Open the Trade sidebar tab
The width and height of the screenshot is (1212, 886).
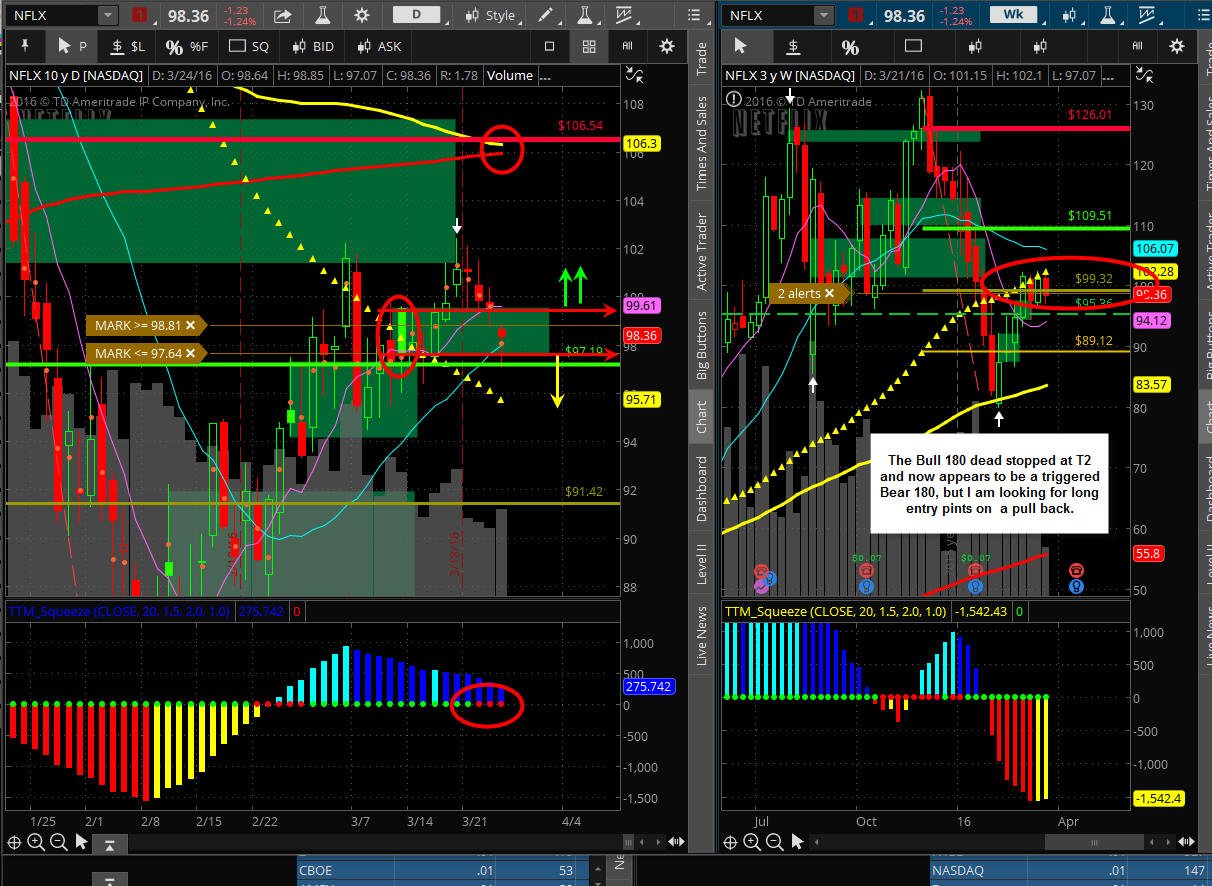[702, 60]
